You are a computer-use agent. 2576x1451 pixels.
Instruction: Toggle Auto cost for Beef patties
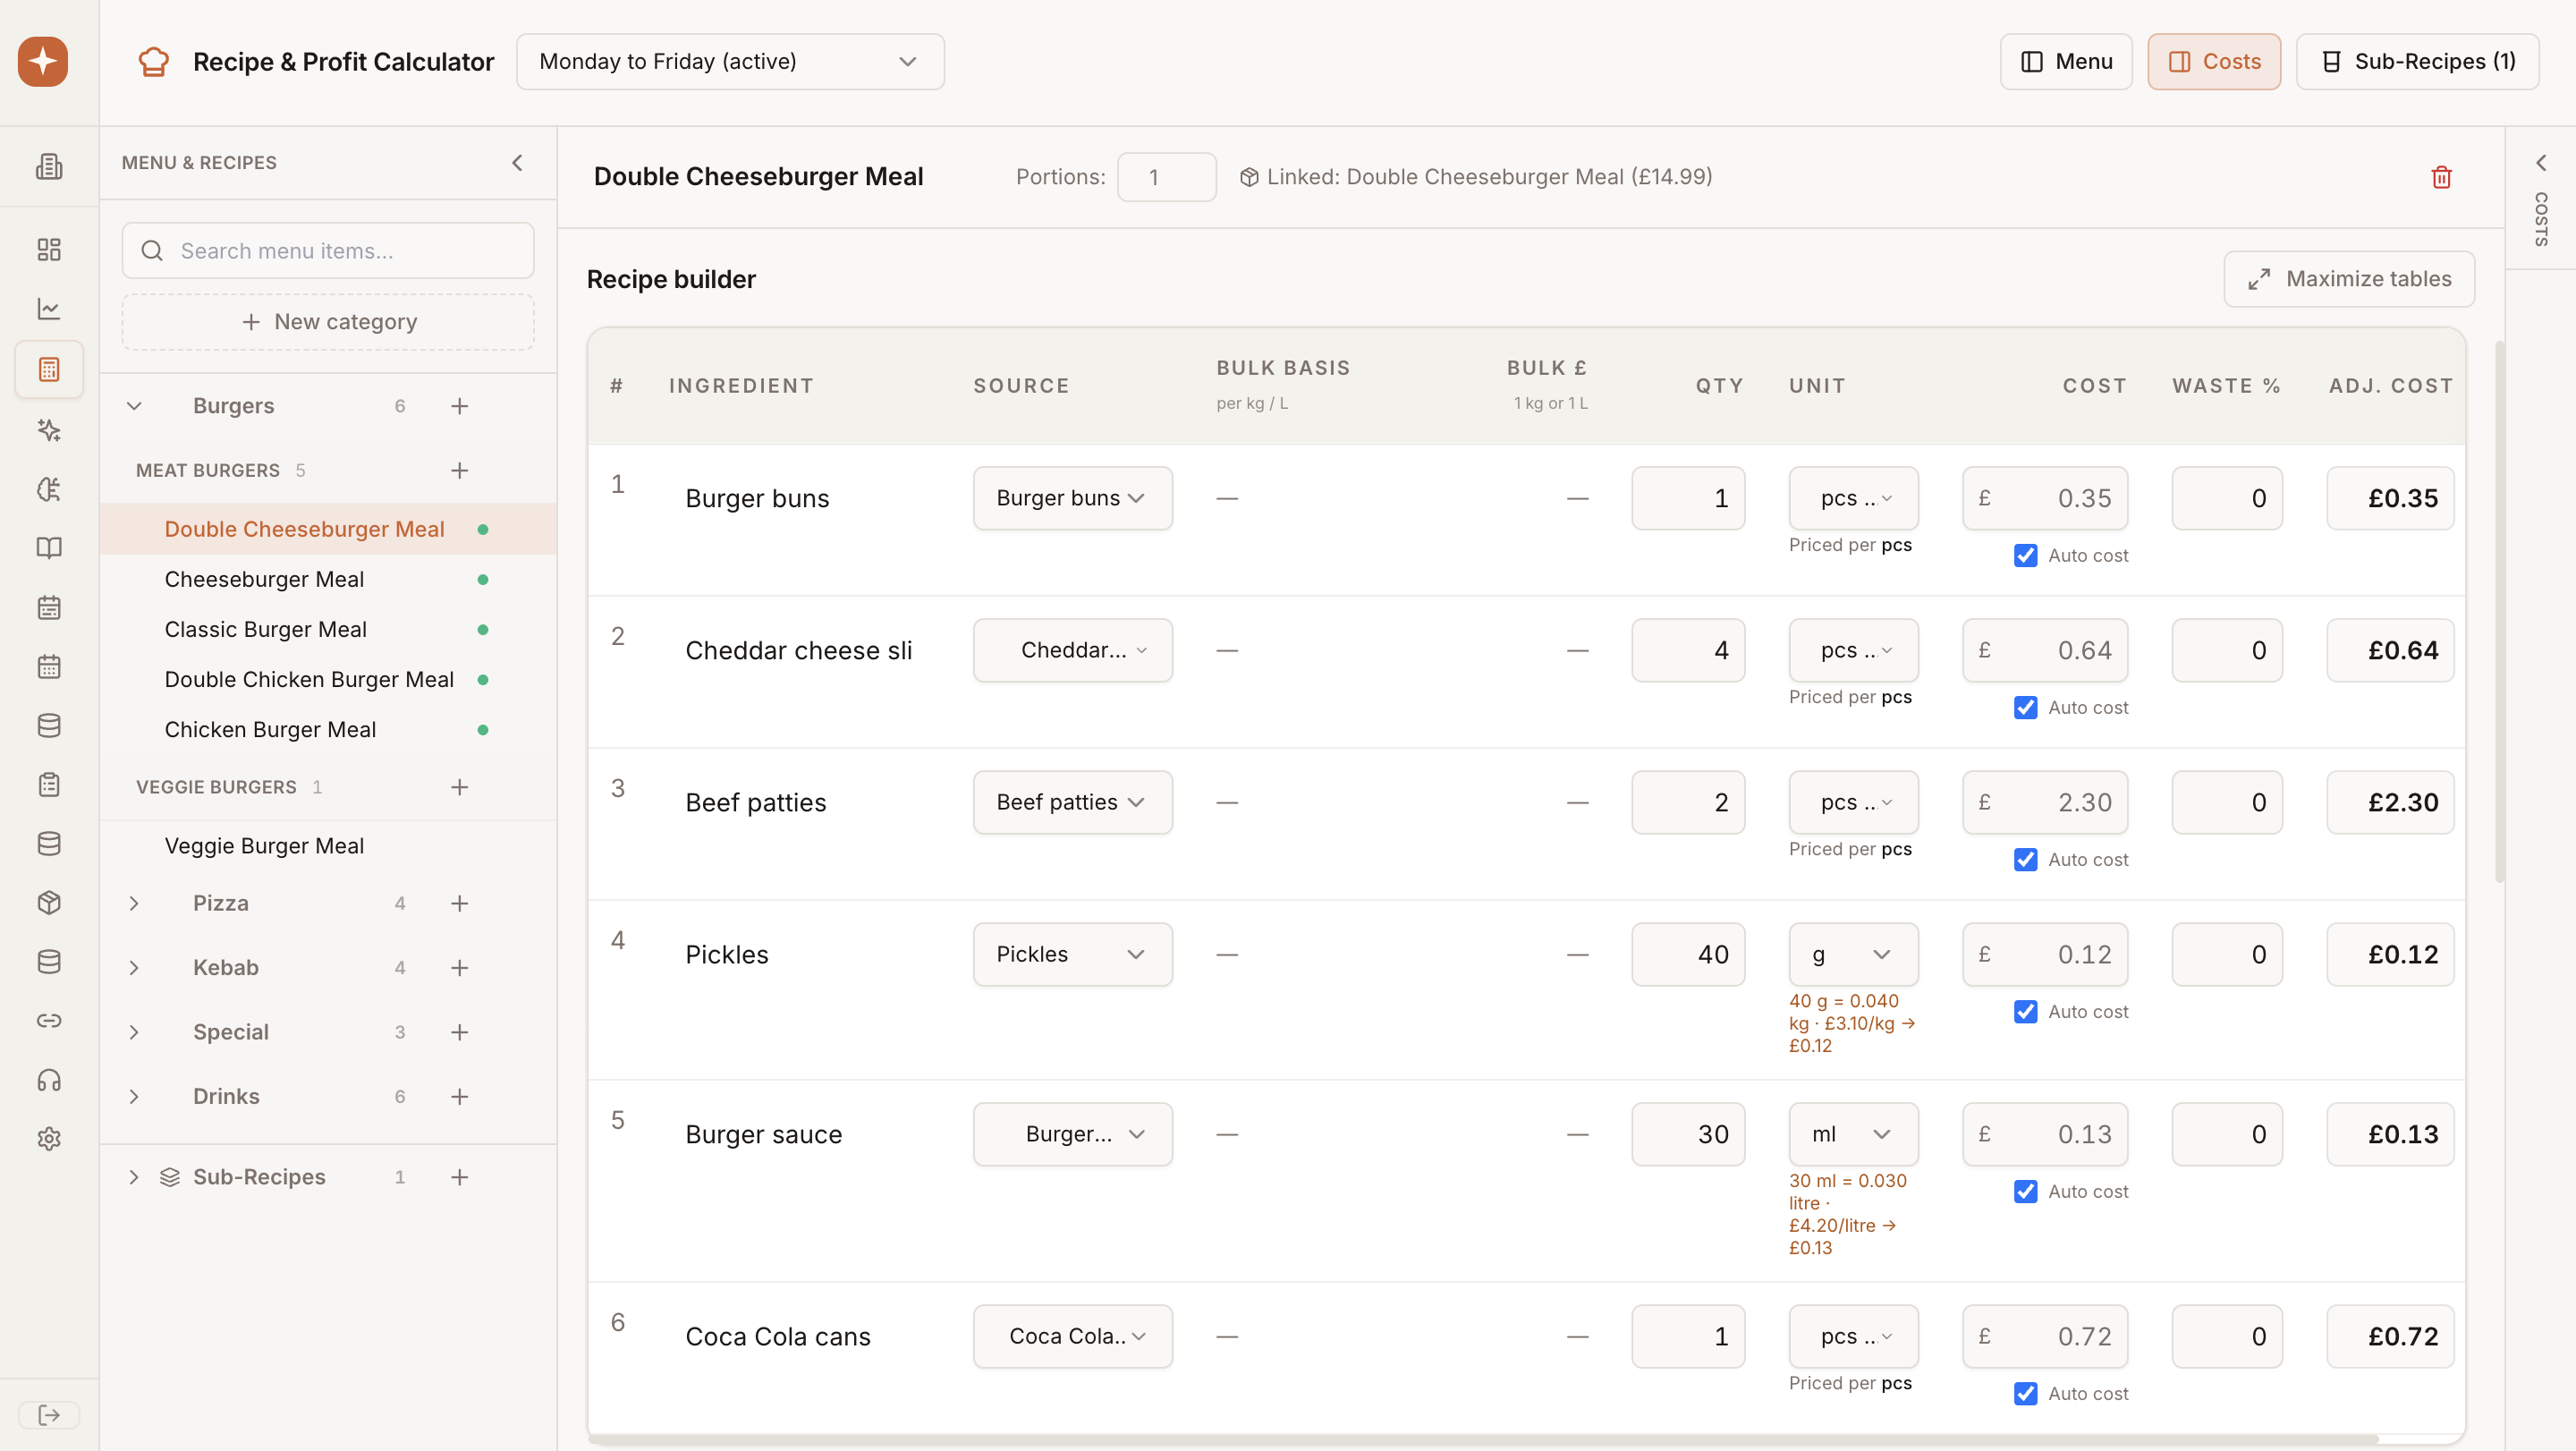click(2025, 859)
